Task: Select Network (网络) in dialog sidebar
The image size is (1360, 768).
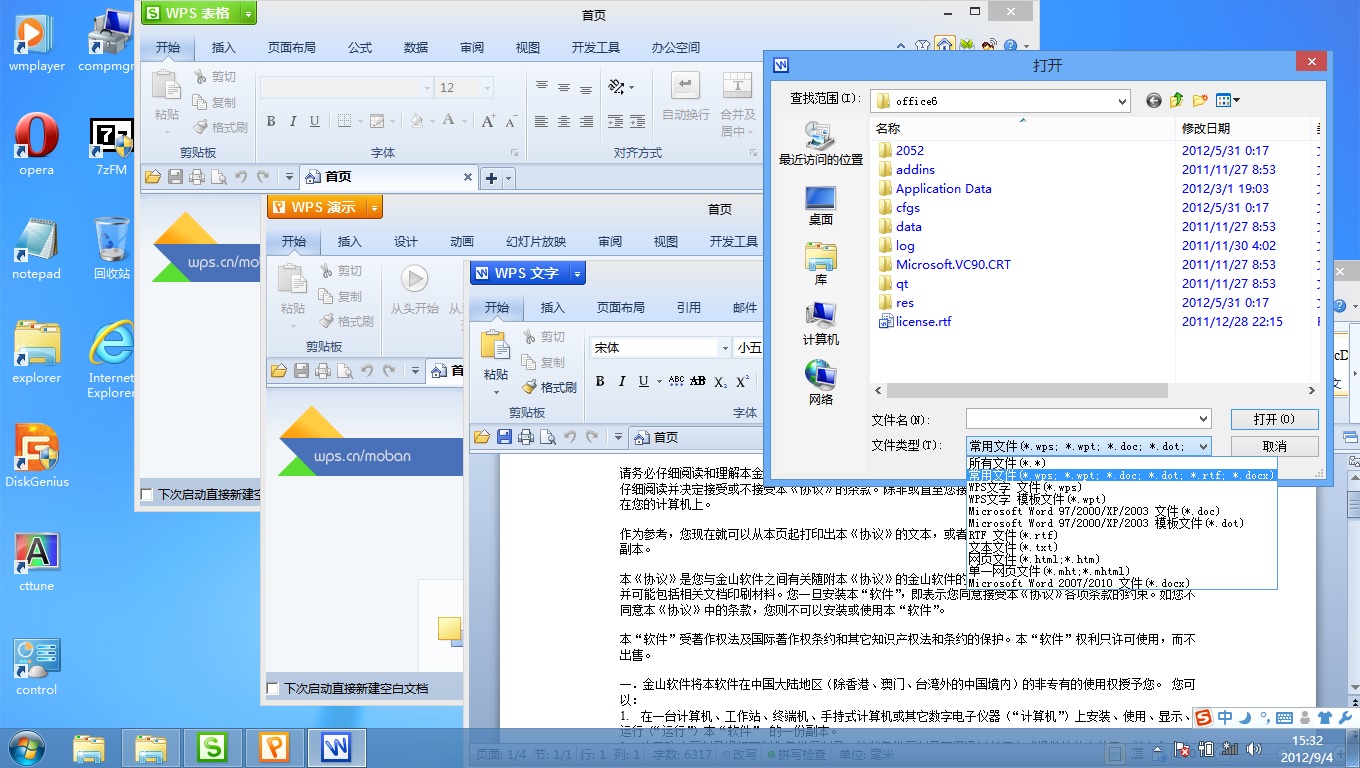Action: [x=820, y=384]
